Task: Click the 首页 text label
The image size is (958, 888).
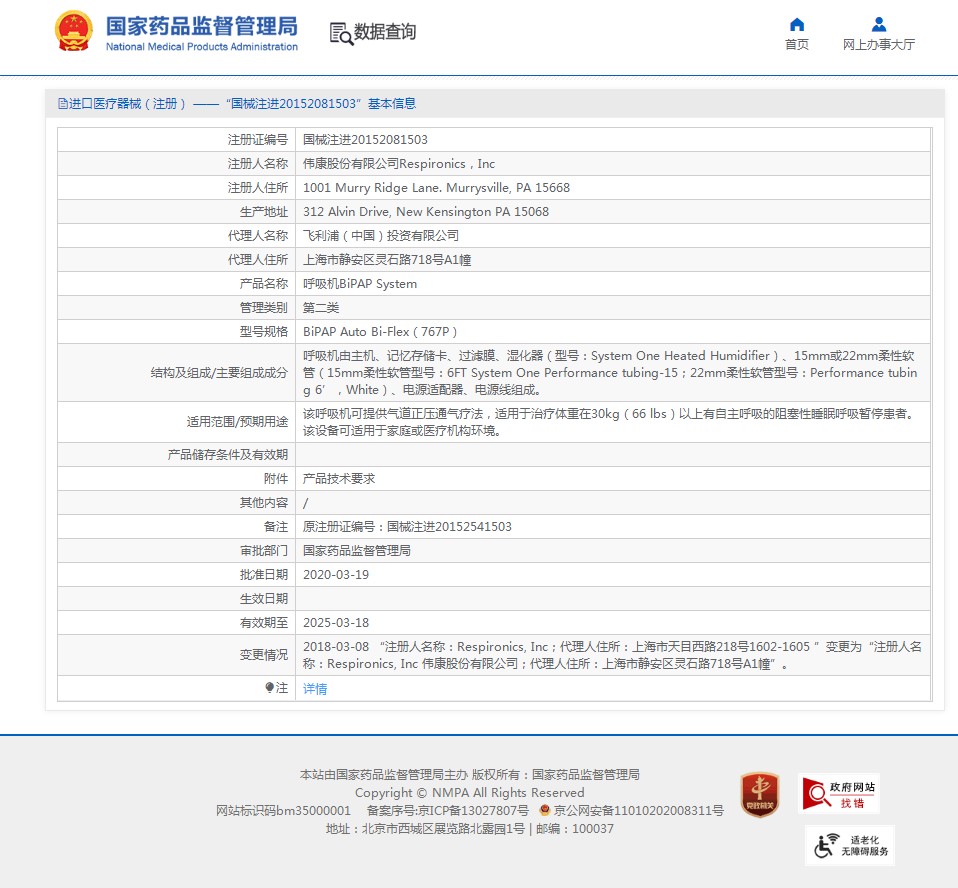Action: point(797,45)
